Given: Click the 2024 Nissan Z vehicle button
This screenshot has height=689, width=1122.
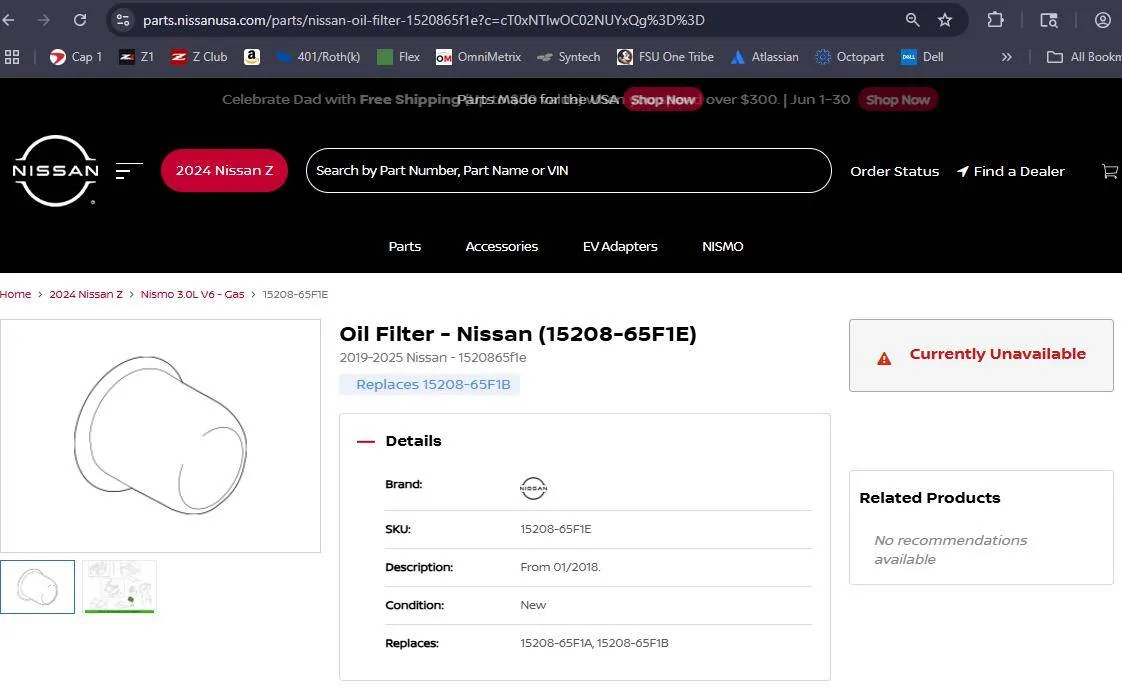Looking at the screenshot, I should click(x=224, y=170).
